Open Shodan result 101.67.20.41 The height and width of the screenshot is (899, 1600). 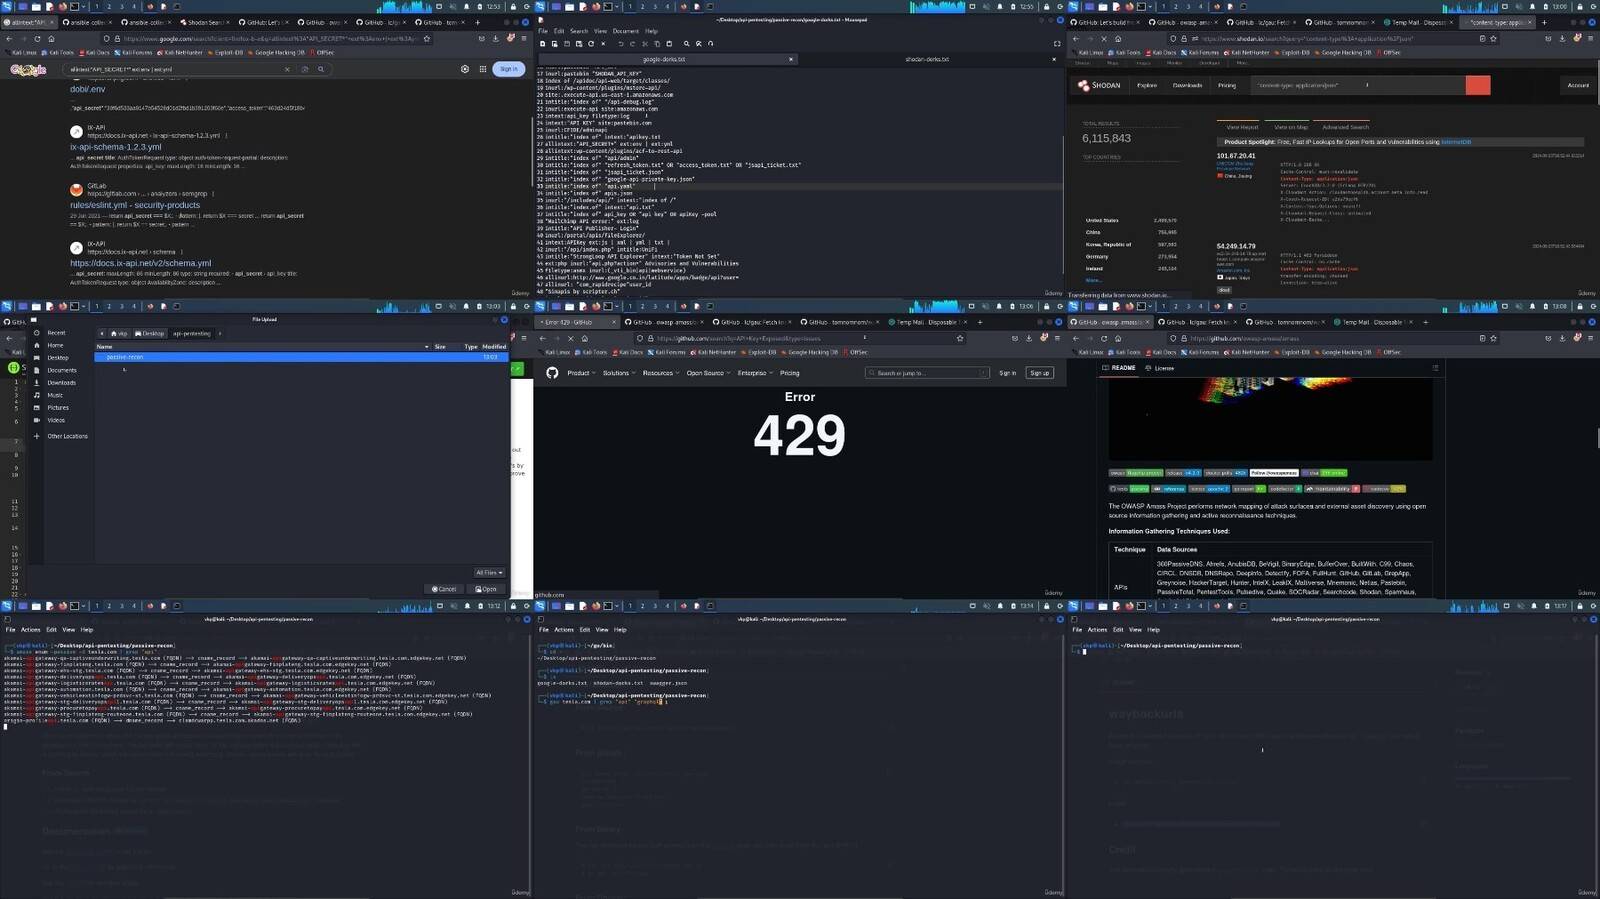[x=1236, y=156]
